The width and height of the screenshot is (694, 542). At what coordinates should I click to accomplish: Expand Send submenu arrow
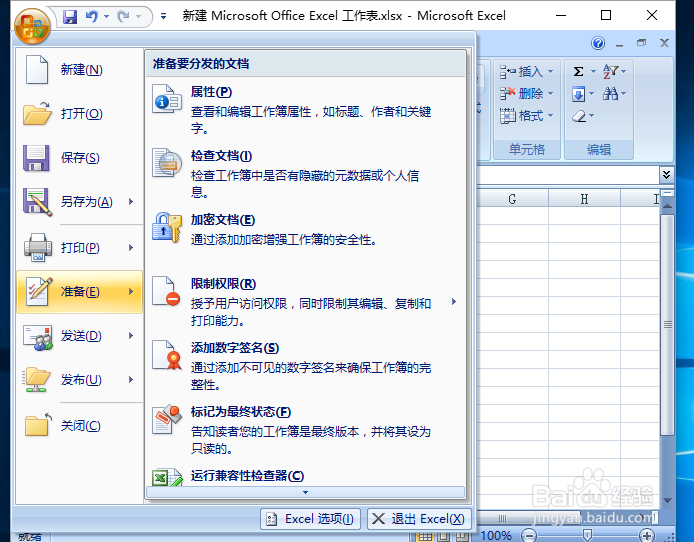pyautogui.click(x=131, y=336)
